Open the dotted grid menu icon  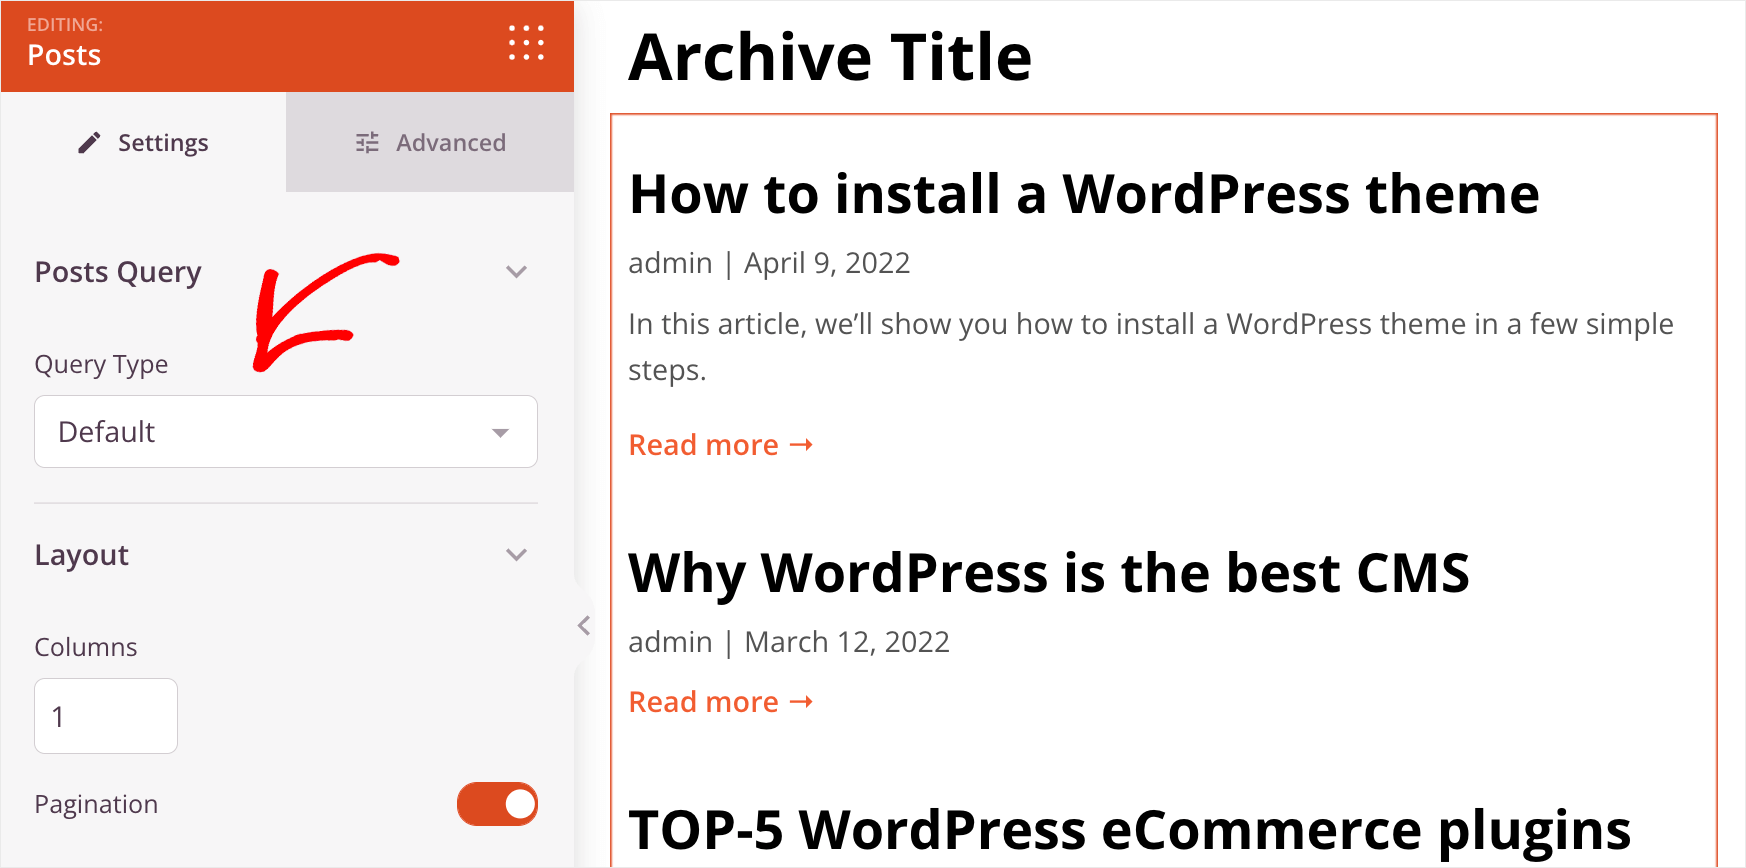(x=526, y=43)
